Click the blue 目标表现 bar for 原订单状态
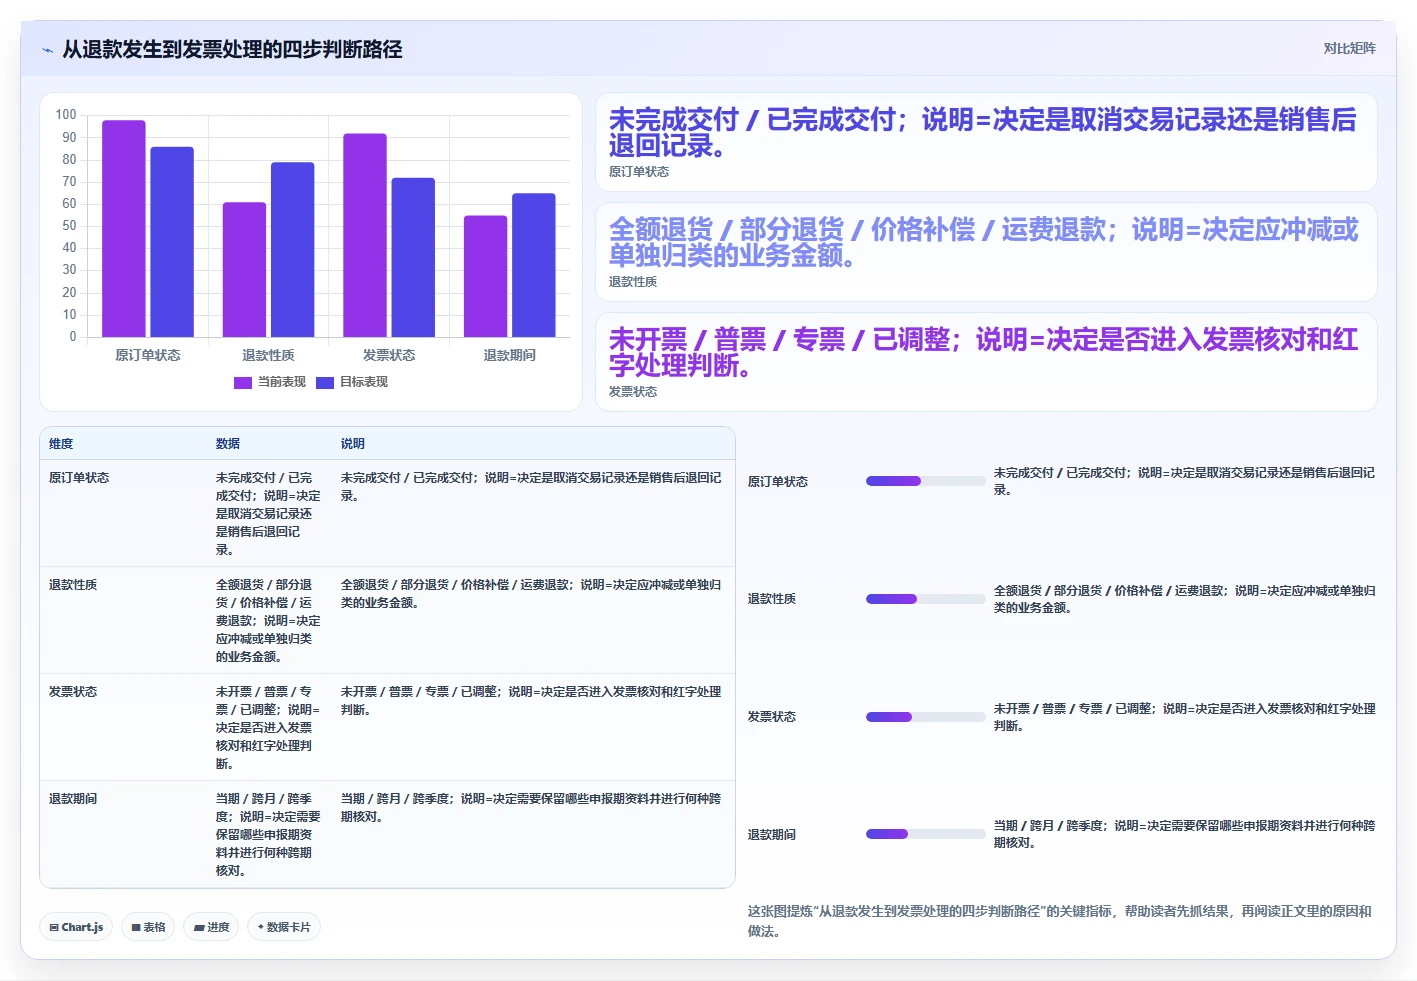Screen dimensions: 1417x981 (172, 242)
